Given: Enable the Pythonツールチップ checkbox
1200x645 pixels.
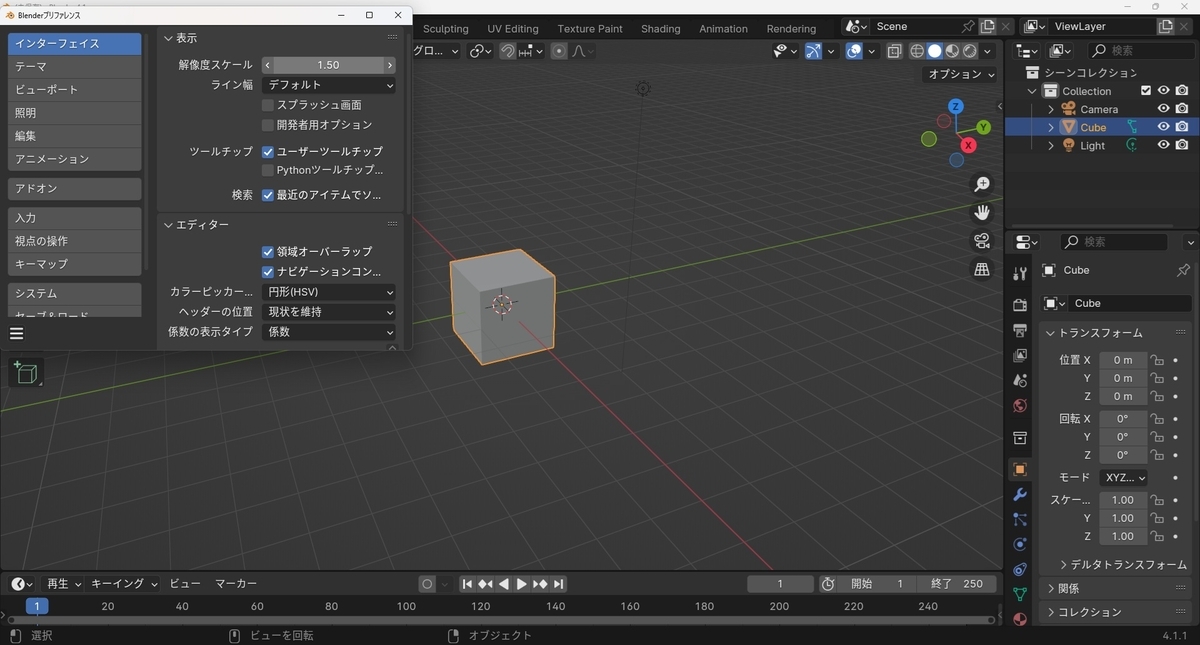Looking at the screenshot, I should pyautogui.click(x=268, y=170).
